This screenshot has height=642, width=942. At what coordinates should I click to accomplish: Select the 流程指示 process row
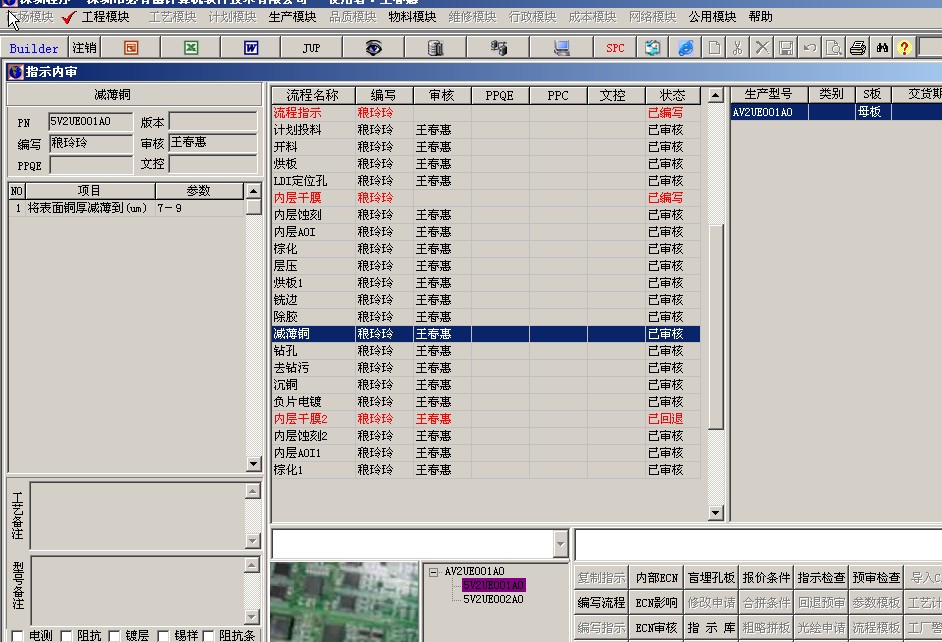click(x=485, y=112)
